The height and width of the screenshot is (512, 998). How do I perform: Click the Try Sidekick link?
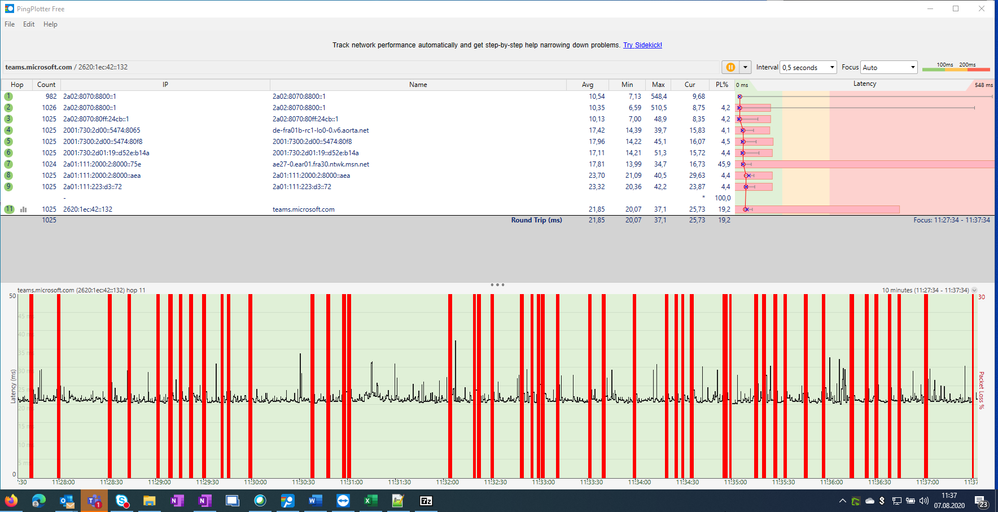point(642,45)
